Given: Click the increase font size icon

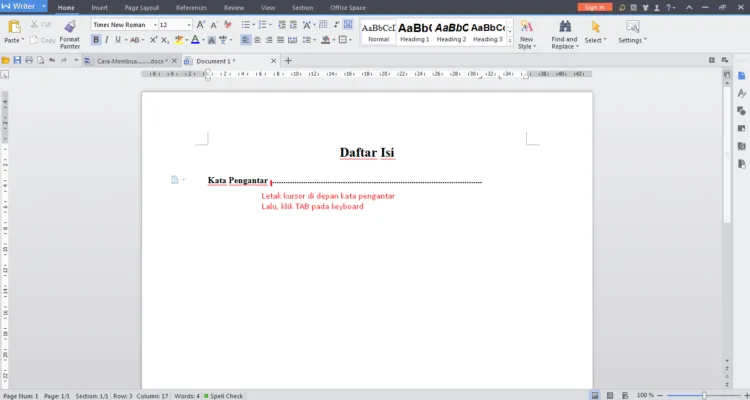Looking at the screenshot, I should (x=201, y=24).
